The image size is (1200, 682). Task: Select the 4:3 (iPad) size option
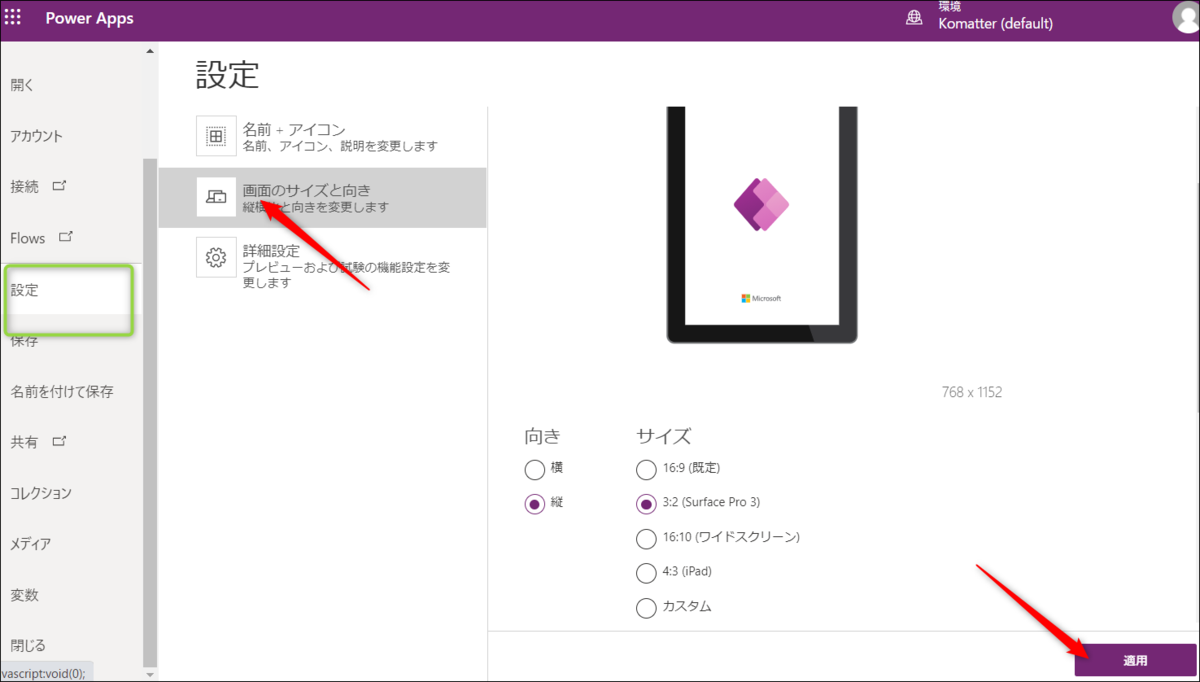click(646, 572)
